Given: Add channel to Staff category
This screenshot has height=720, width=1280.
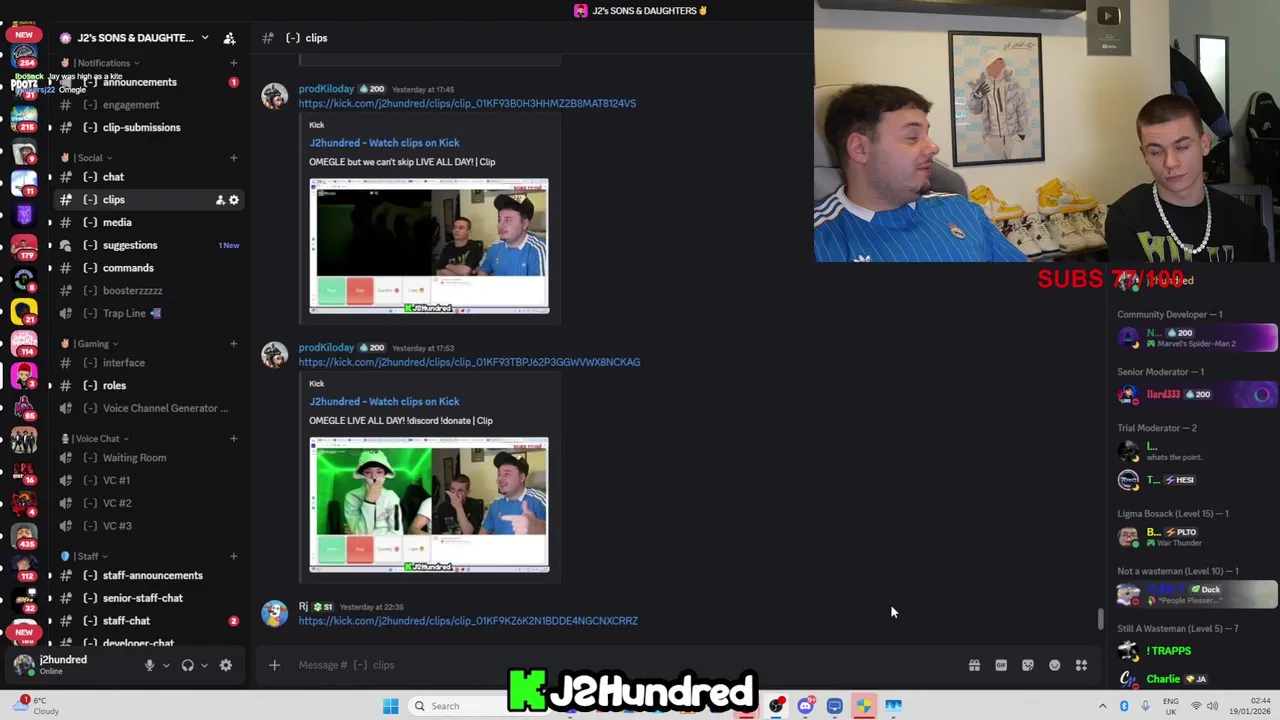Looking at the screenshot, I should 233,556.
